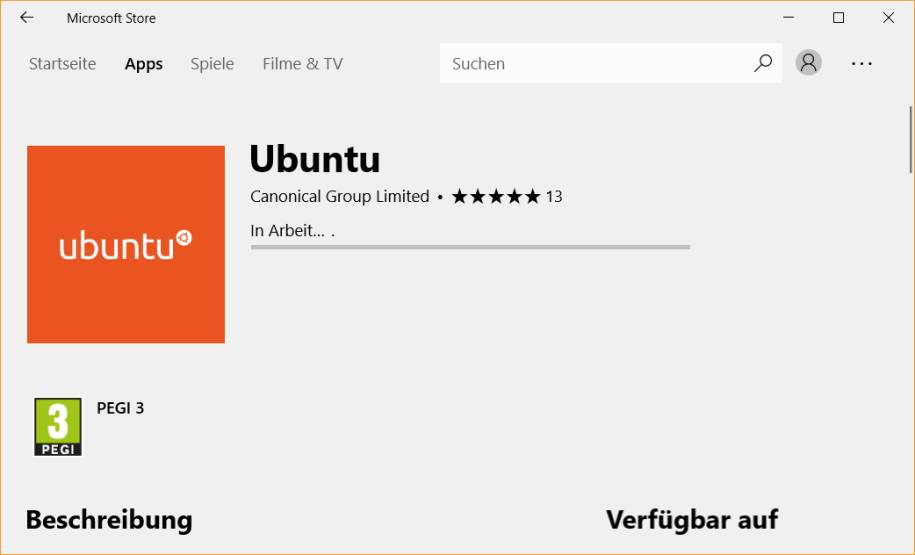Switch to the Apps tab

coord(144,64)
